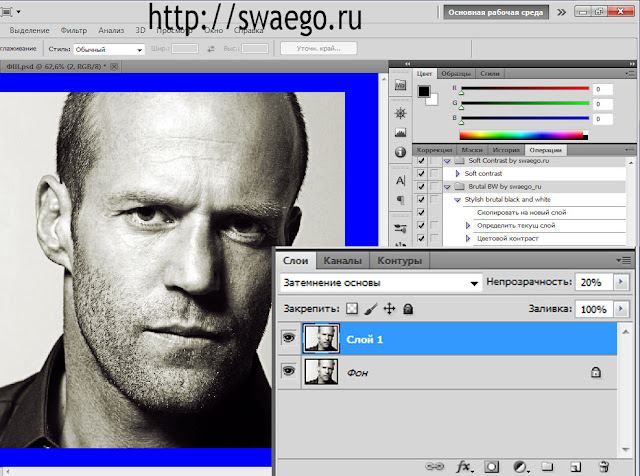Uncheck Soft Contrast by swaego.ru set checkbox

421,161
